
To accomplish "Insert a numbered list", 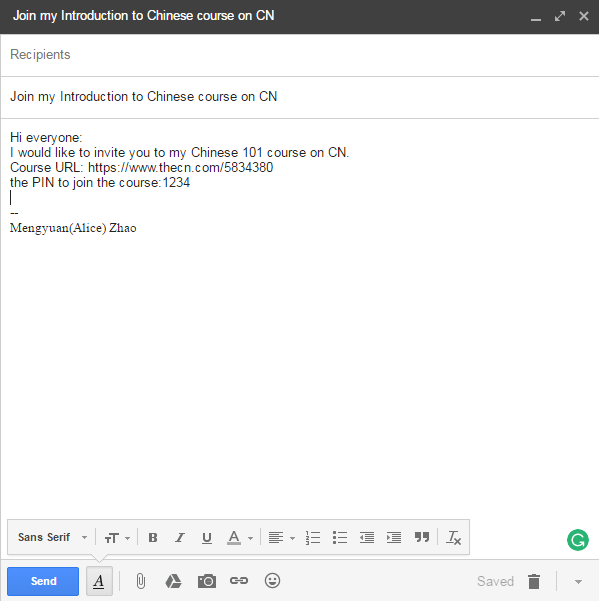I will (x=313, y=538).
